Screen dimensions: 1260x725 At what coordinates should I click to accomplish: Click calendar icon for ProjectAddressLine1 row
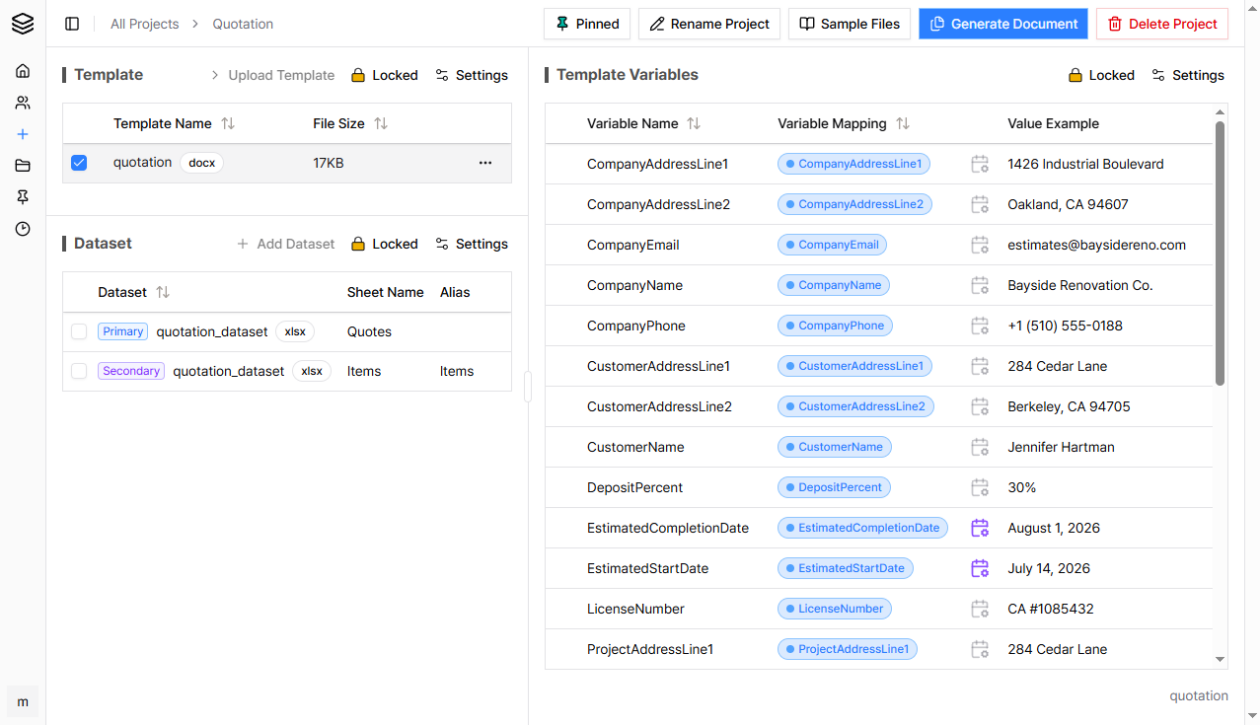980,649
